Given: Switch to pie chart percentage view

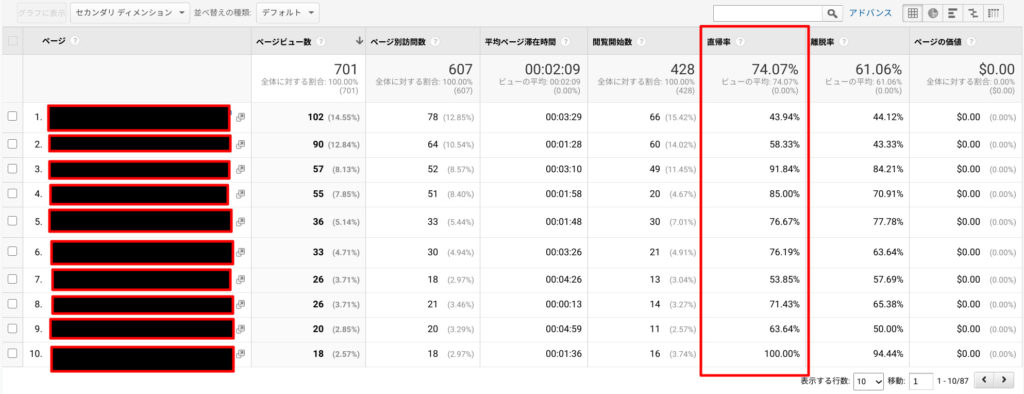Looking at the screenshot, I should 933,12.
